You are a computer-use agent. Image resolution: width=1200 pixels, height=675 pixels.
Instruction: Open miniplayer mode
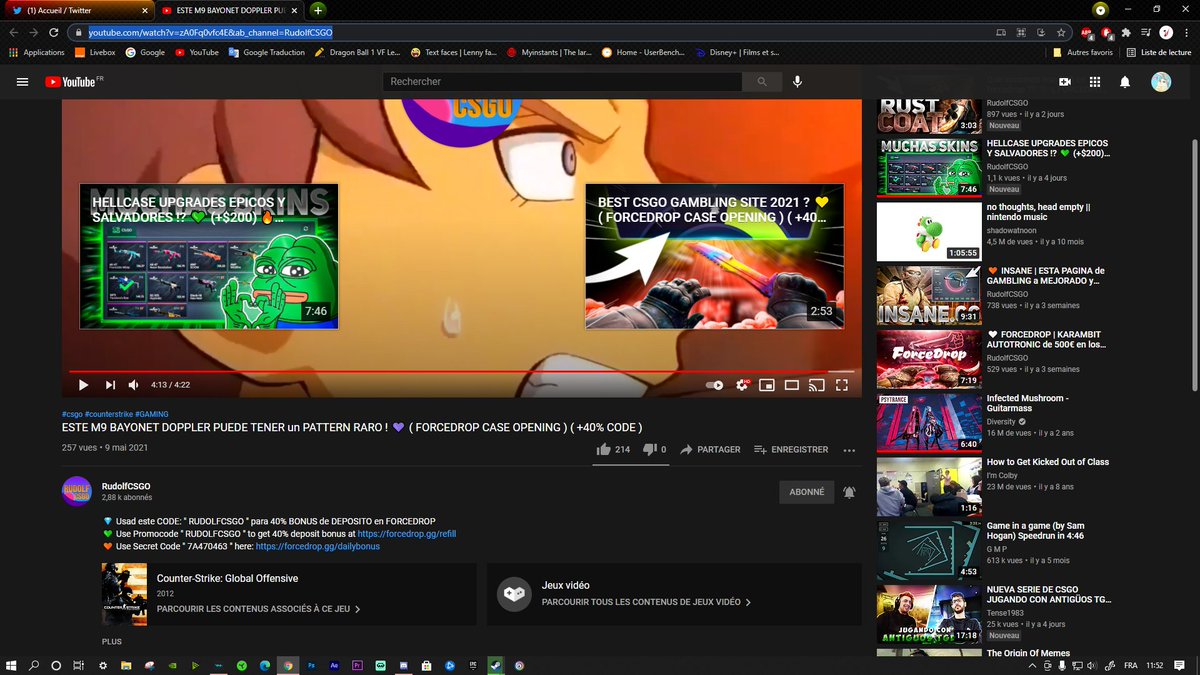[767, 385]
